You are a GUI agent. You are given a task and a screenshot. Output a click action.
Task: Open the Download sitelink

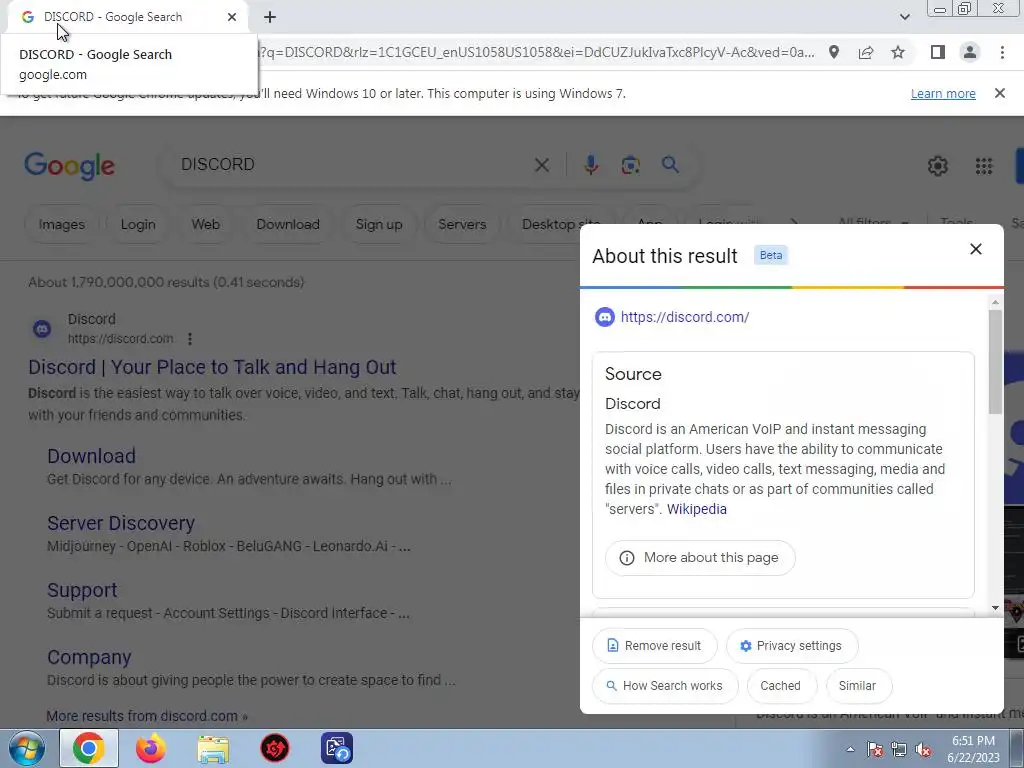click(91, 456)
